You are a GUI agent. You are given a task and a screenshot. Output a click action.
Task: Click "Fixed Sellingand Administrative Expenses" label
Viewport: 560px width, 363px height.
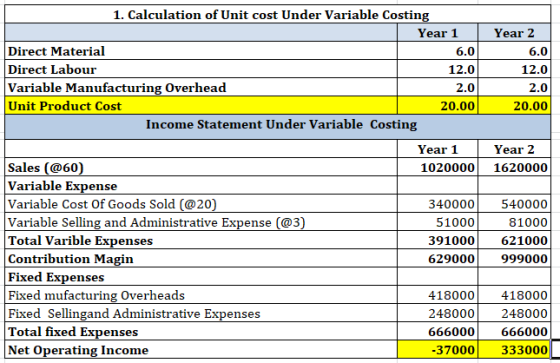coord(201,313)
